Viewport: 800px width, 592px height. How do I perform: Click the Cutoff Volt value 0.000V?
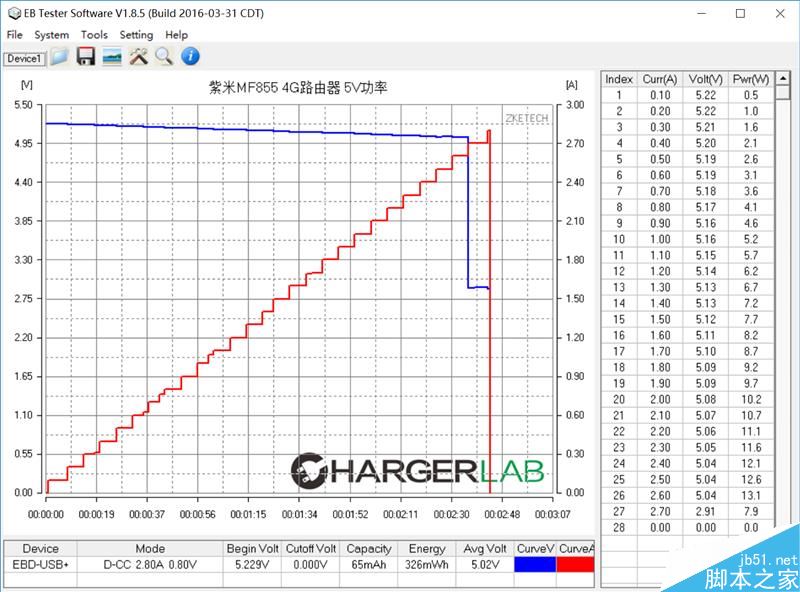[x=310, y=564]
